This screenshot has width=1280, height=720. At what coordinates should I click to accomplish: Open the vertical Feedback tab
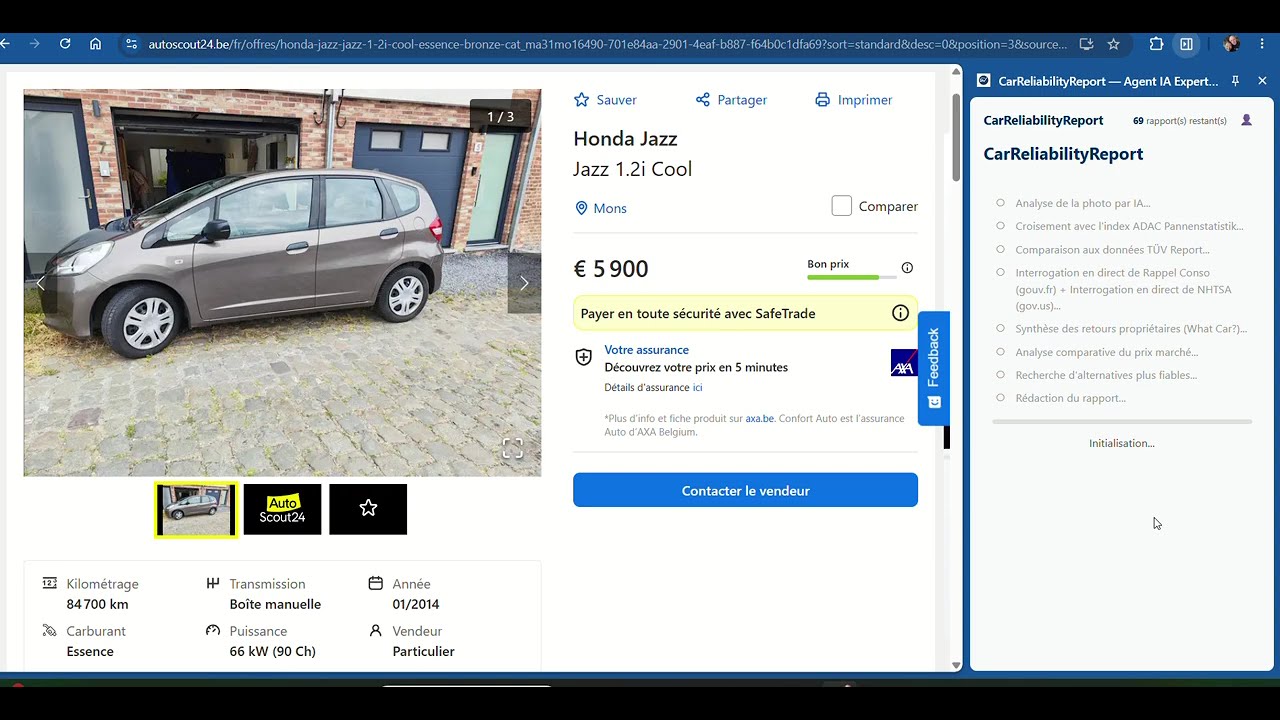click(x=933, y=368)
